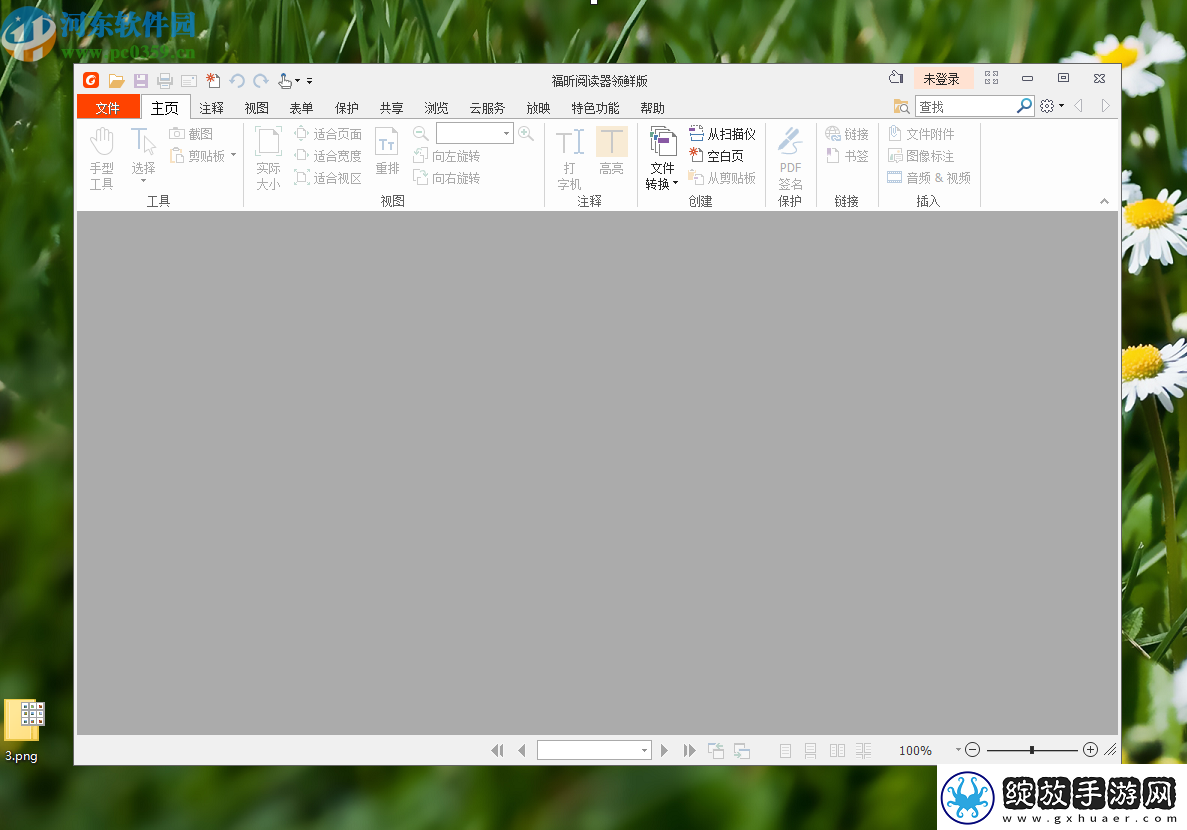Click the search magnifier button
The height and width of the screenshot is (830, 1187).
1024,106
